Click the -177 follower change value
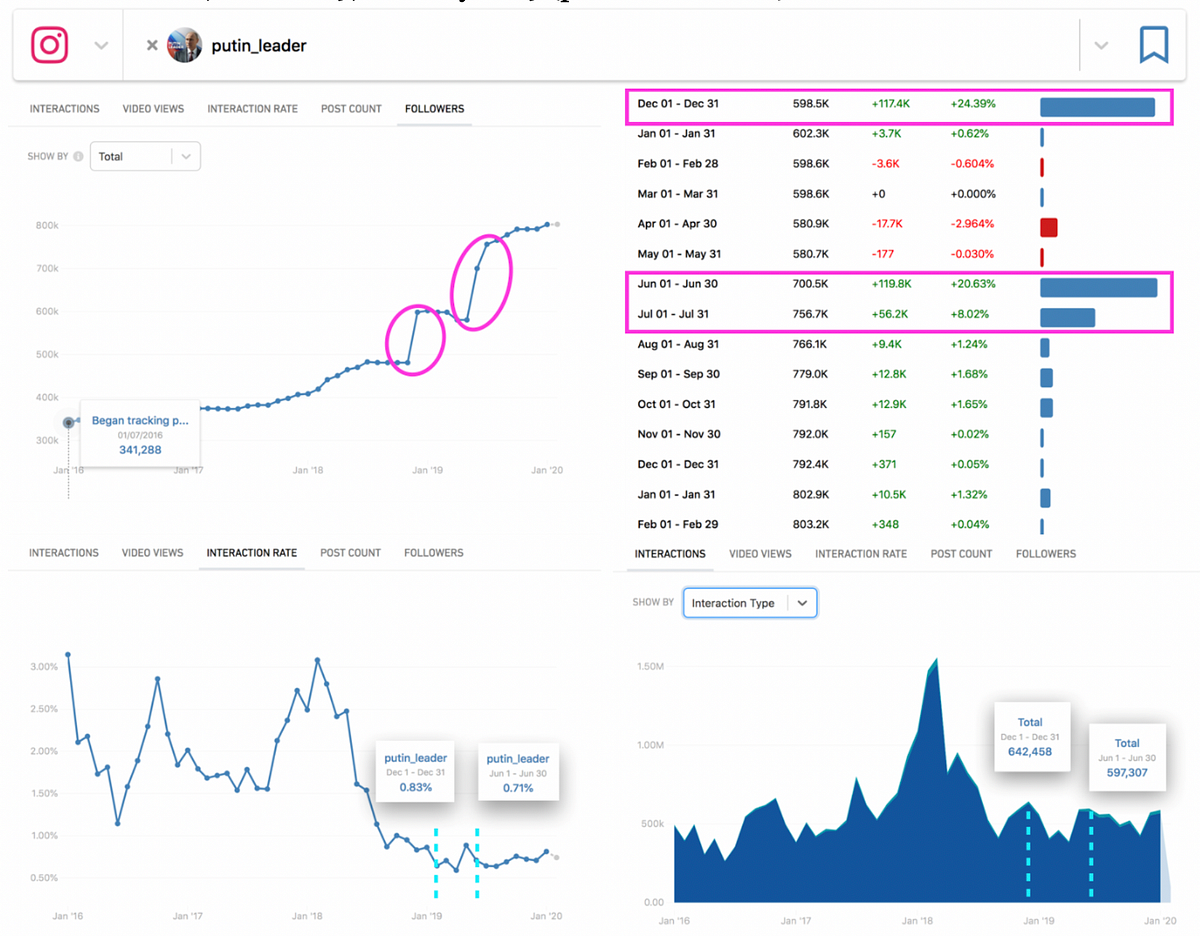Viewport: 1200px width, 936px height. click(882, 254)
